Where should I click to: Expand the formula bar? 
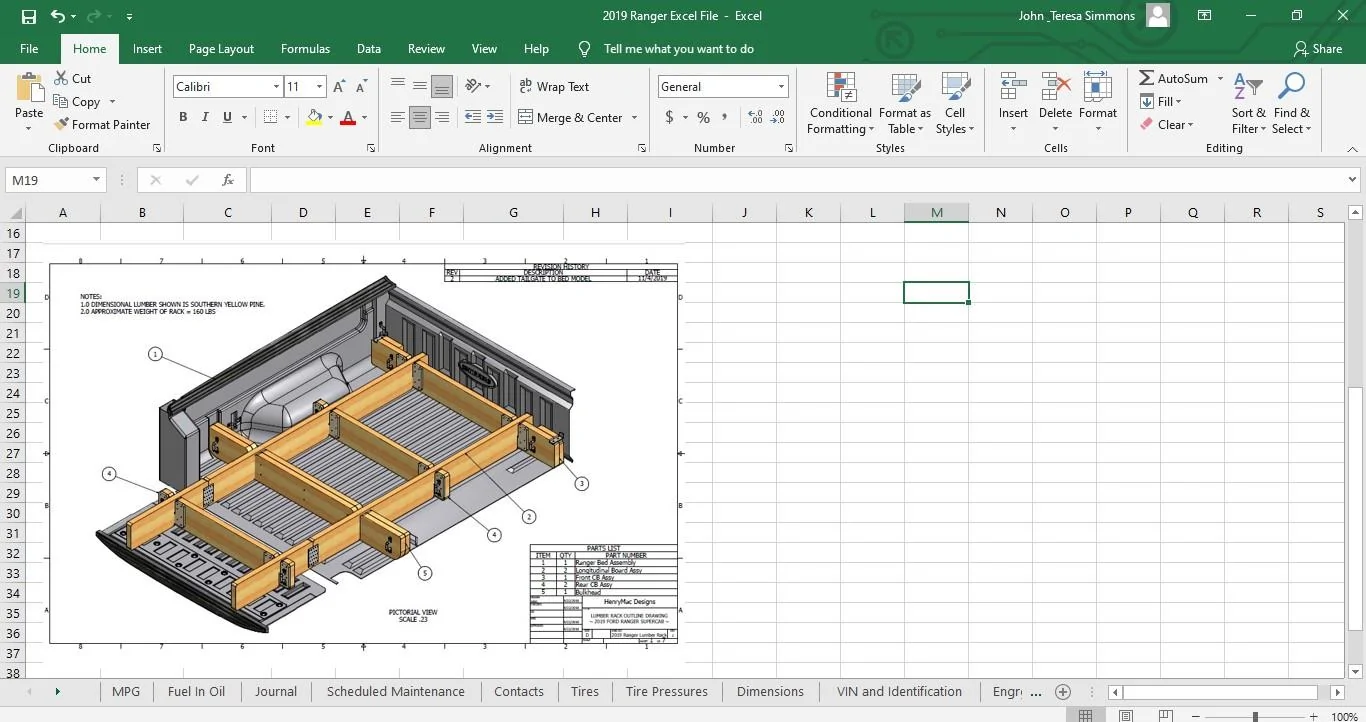point(1353,180)
